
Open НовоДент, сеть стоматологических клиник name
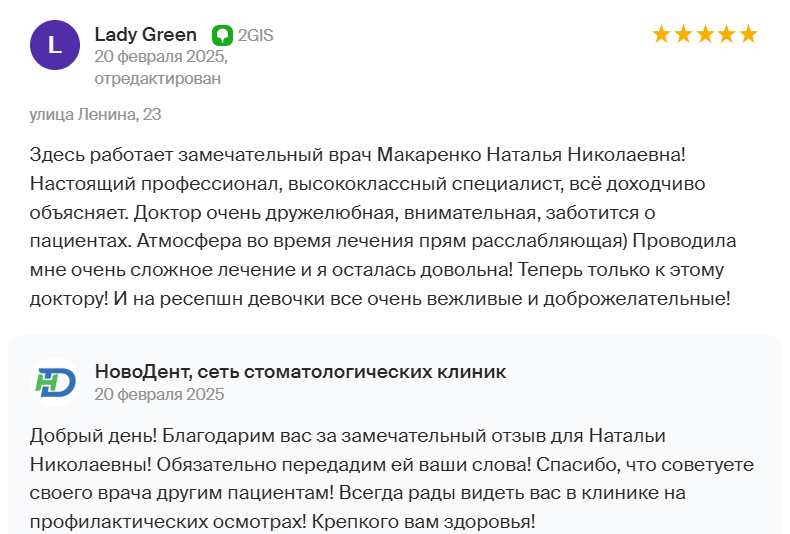[x=300, y=372]
